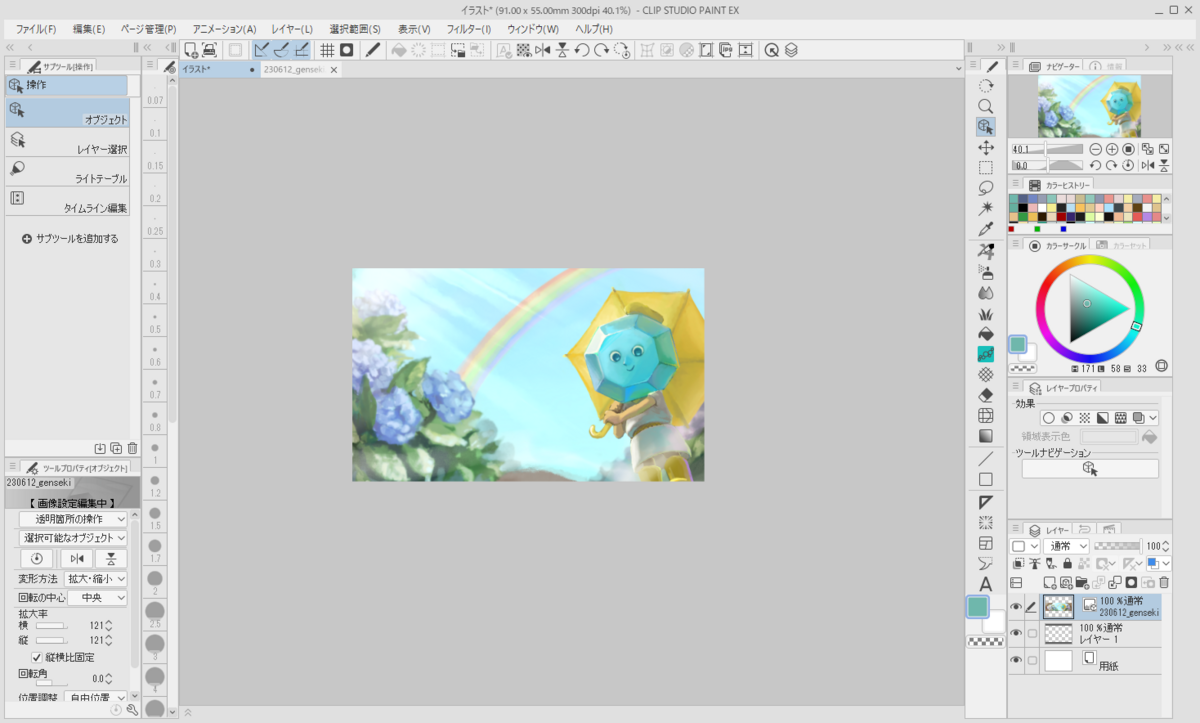This screenshot has height=723, width=1200.
Task: Expand the 透明箇所の操作 dropdown
Action: point(74,519)
